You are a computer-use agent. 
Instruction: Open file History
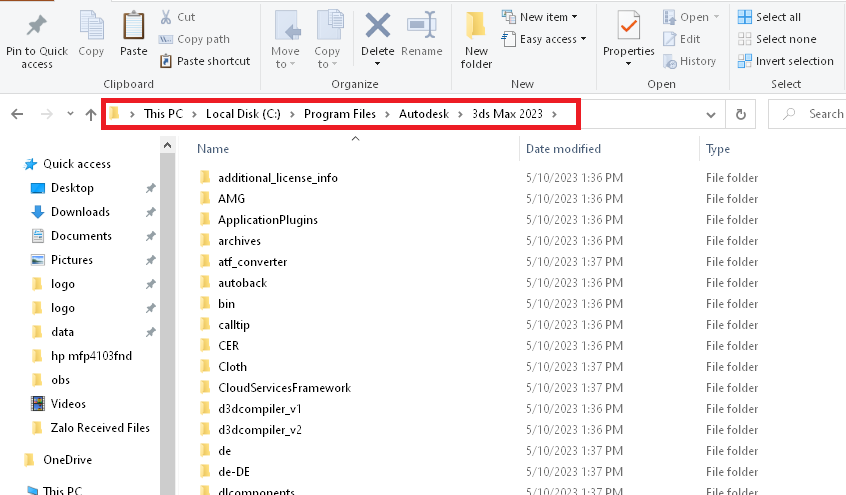690,61
